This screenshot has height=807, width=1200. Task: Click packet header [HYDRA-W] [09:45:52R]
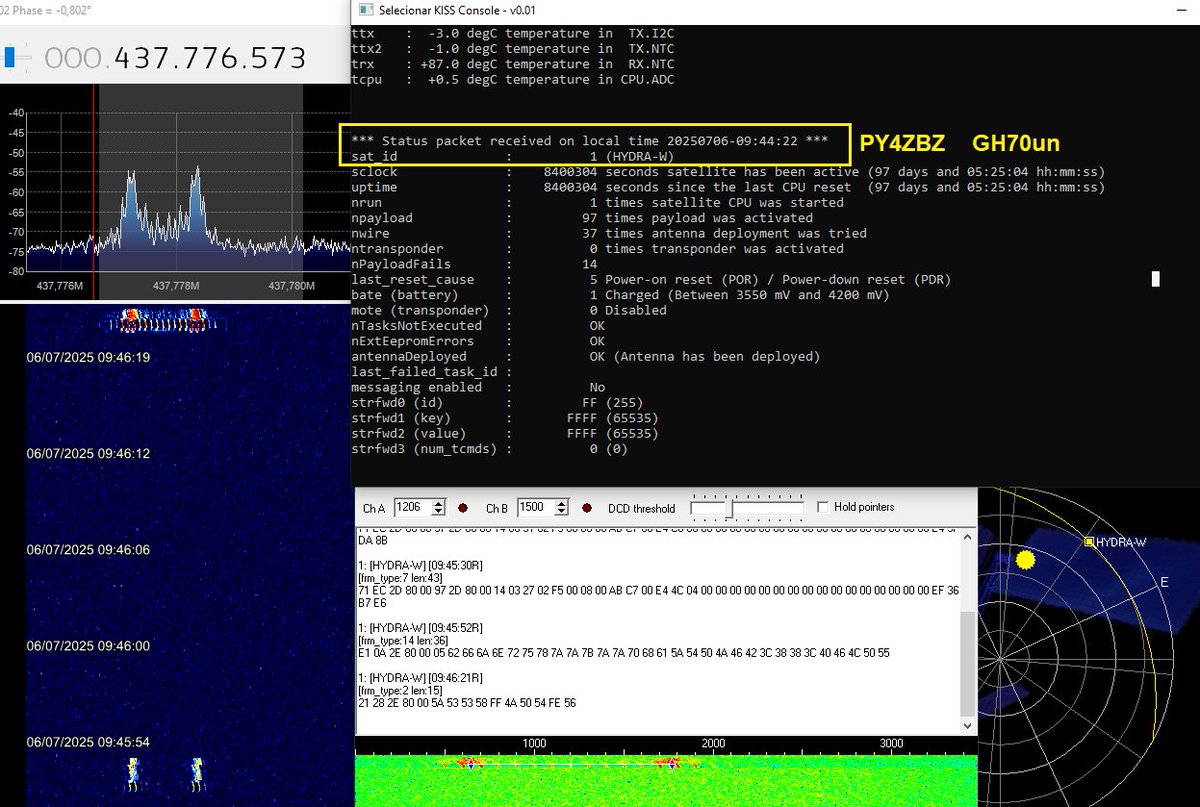click(420, 628)
